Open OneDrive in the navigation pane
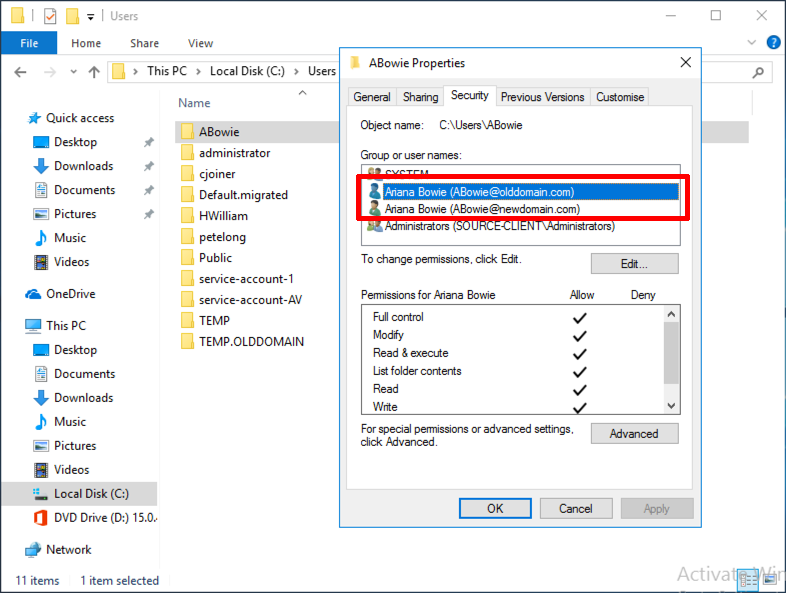 click(x=70, y=294)
